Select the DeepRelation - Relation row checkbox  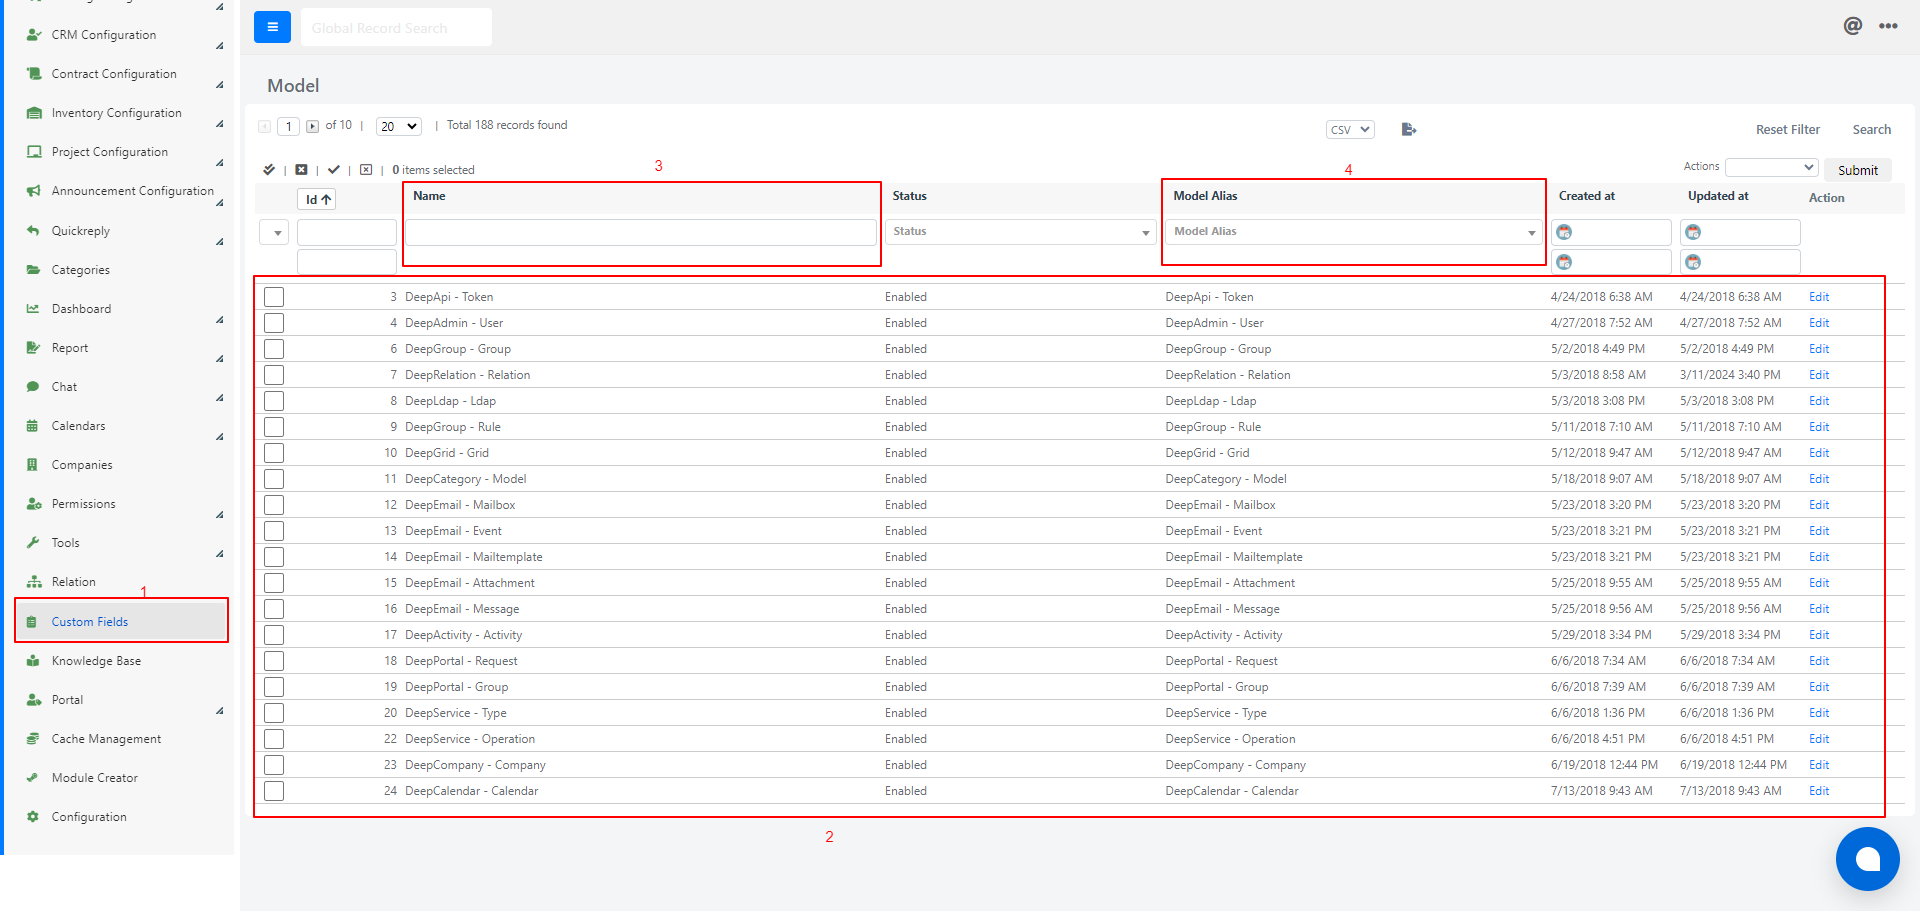(274, 375)
